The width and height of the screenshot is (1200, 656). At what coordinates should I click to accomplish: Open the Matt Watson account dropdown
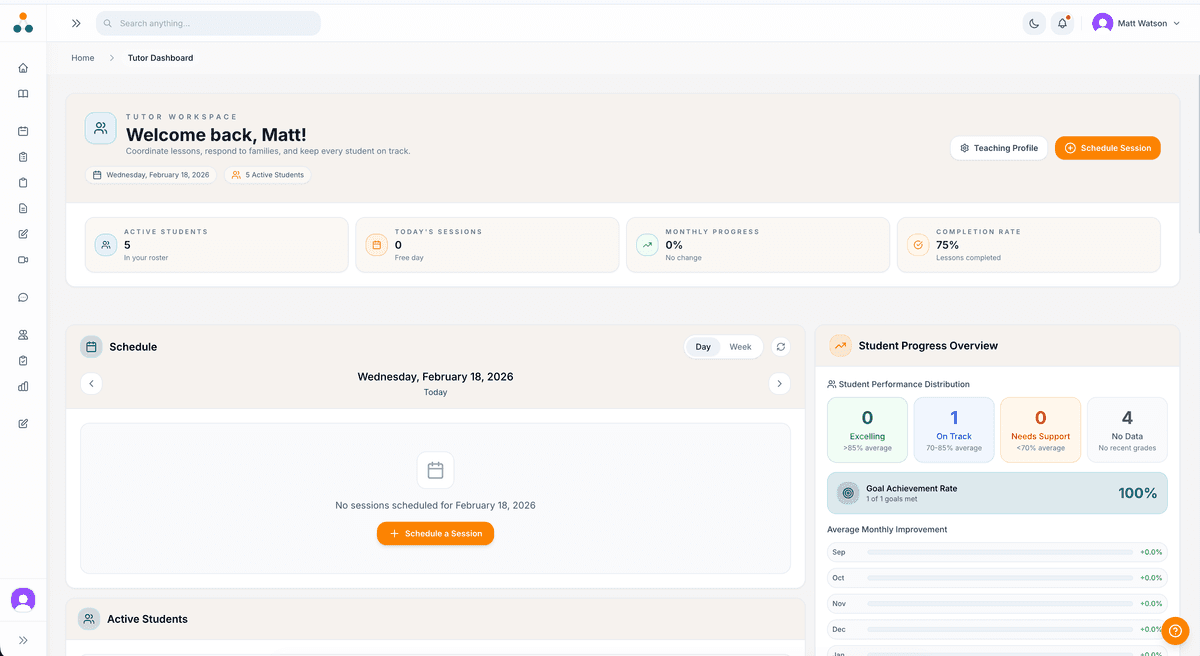click(1135, 22)
